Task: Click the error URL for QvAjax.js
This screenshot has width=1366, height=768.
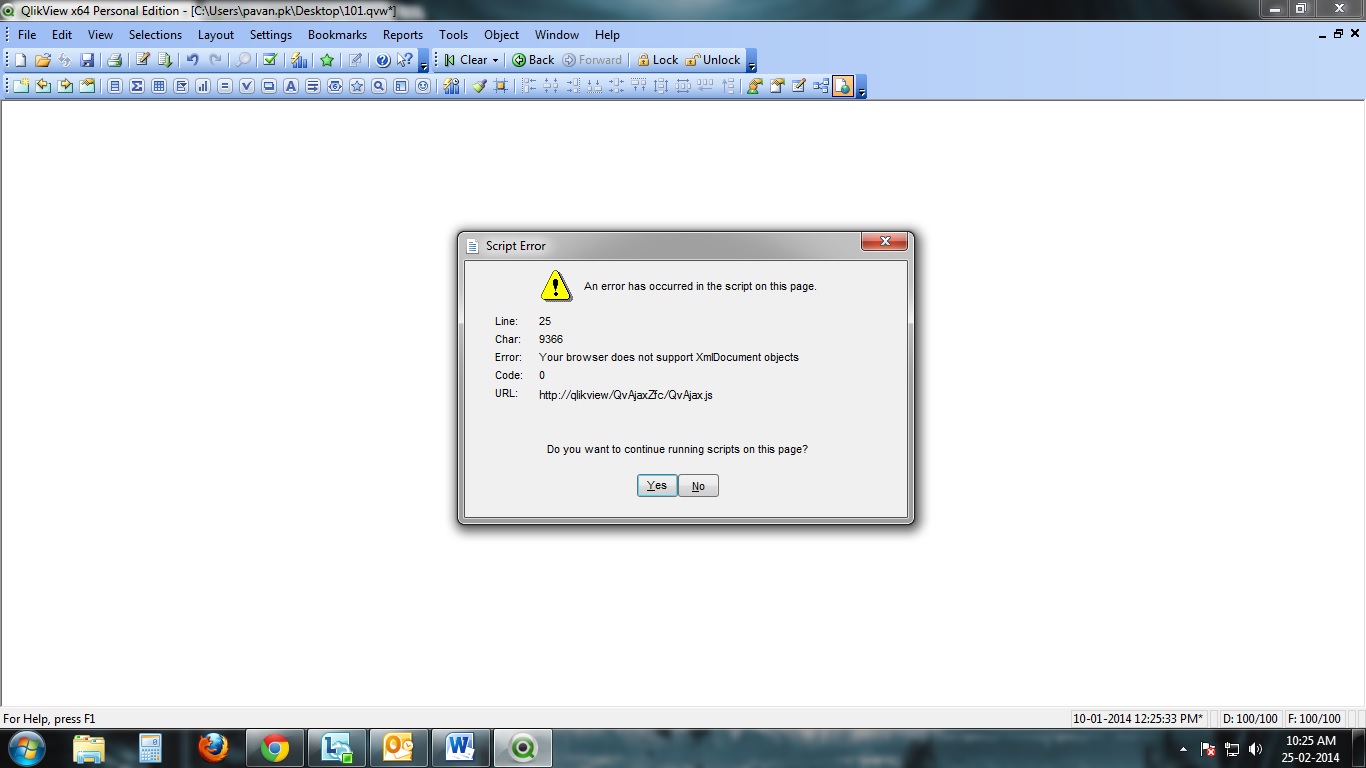Action: pos(626,395)
